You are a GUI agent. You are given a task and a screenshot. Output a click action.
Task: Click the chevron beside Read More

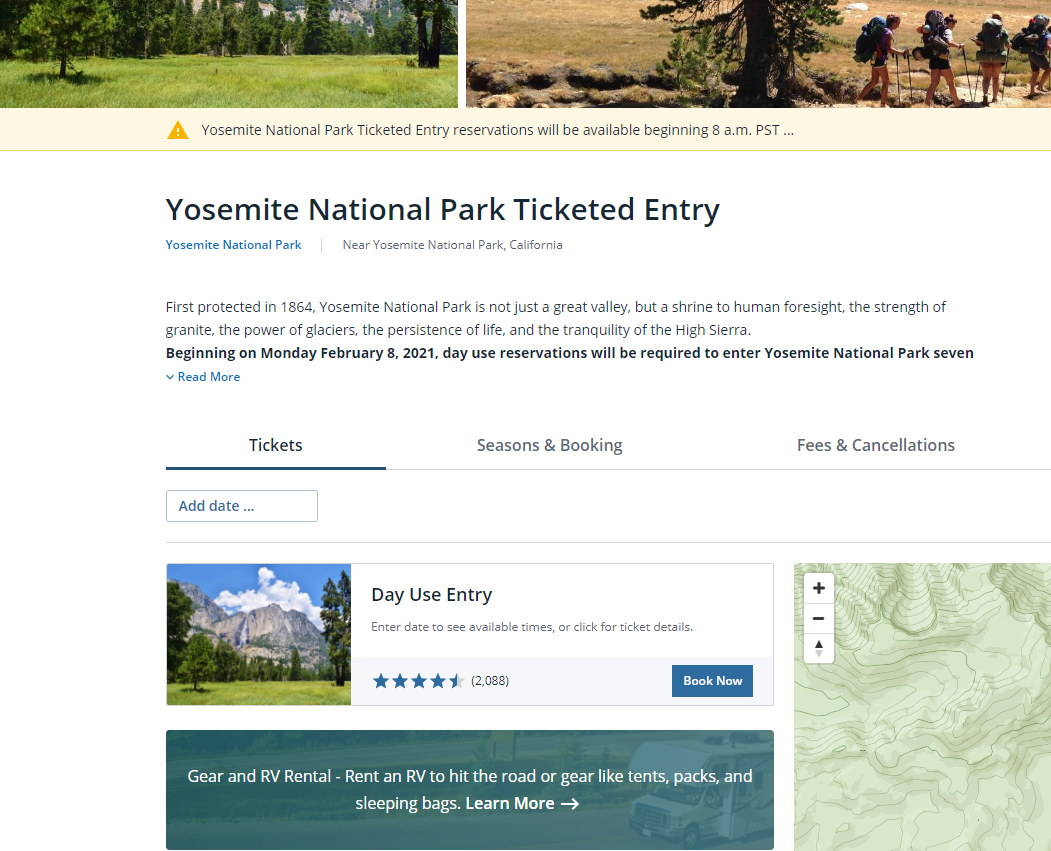point(170,377)
